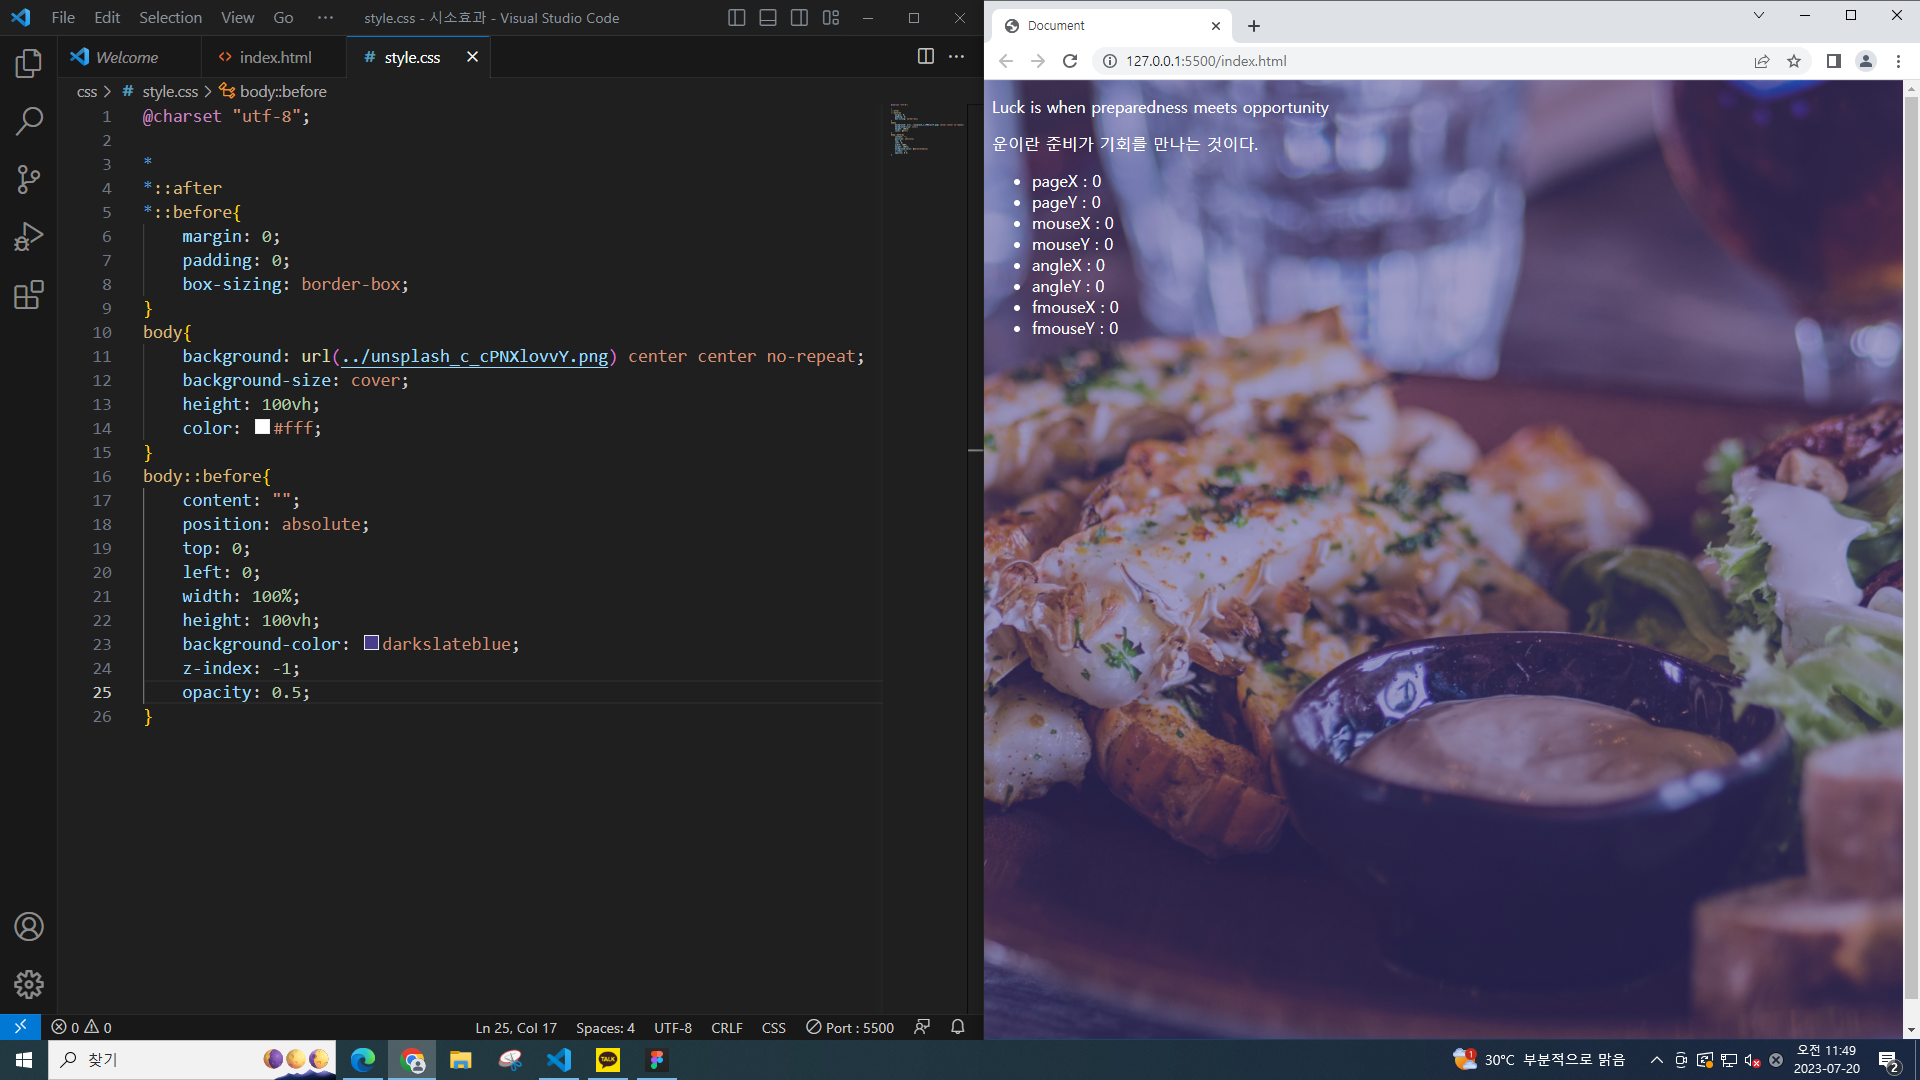
Task: Open the Explorer view in activity bar
Action: (29, 64)
